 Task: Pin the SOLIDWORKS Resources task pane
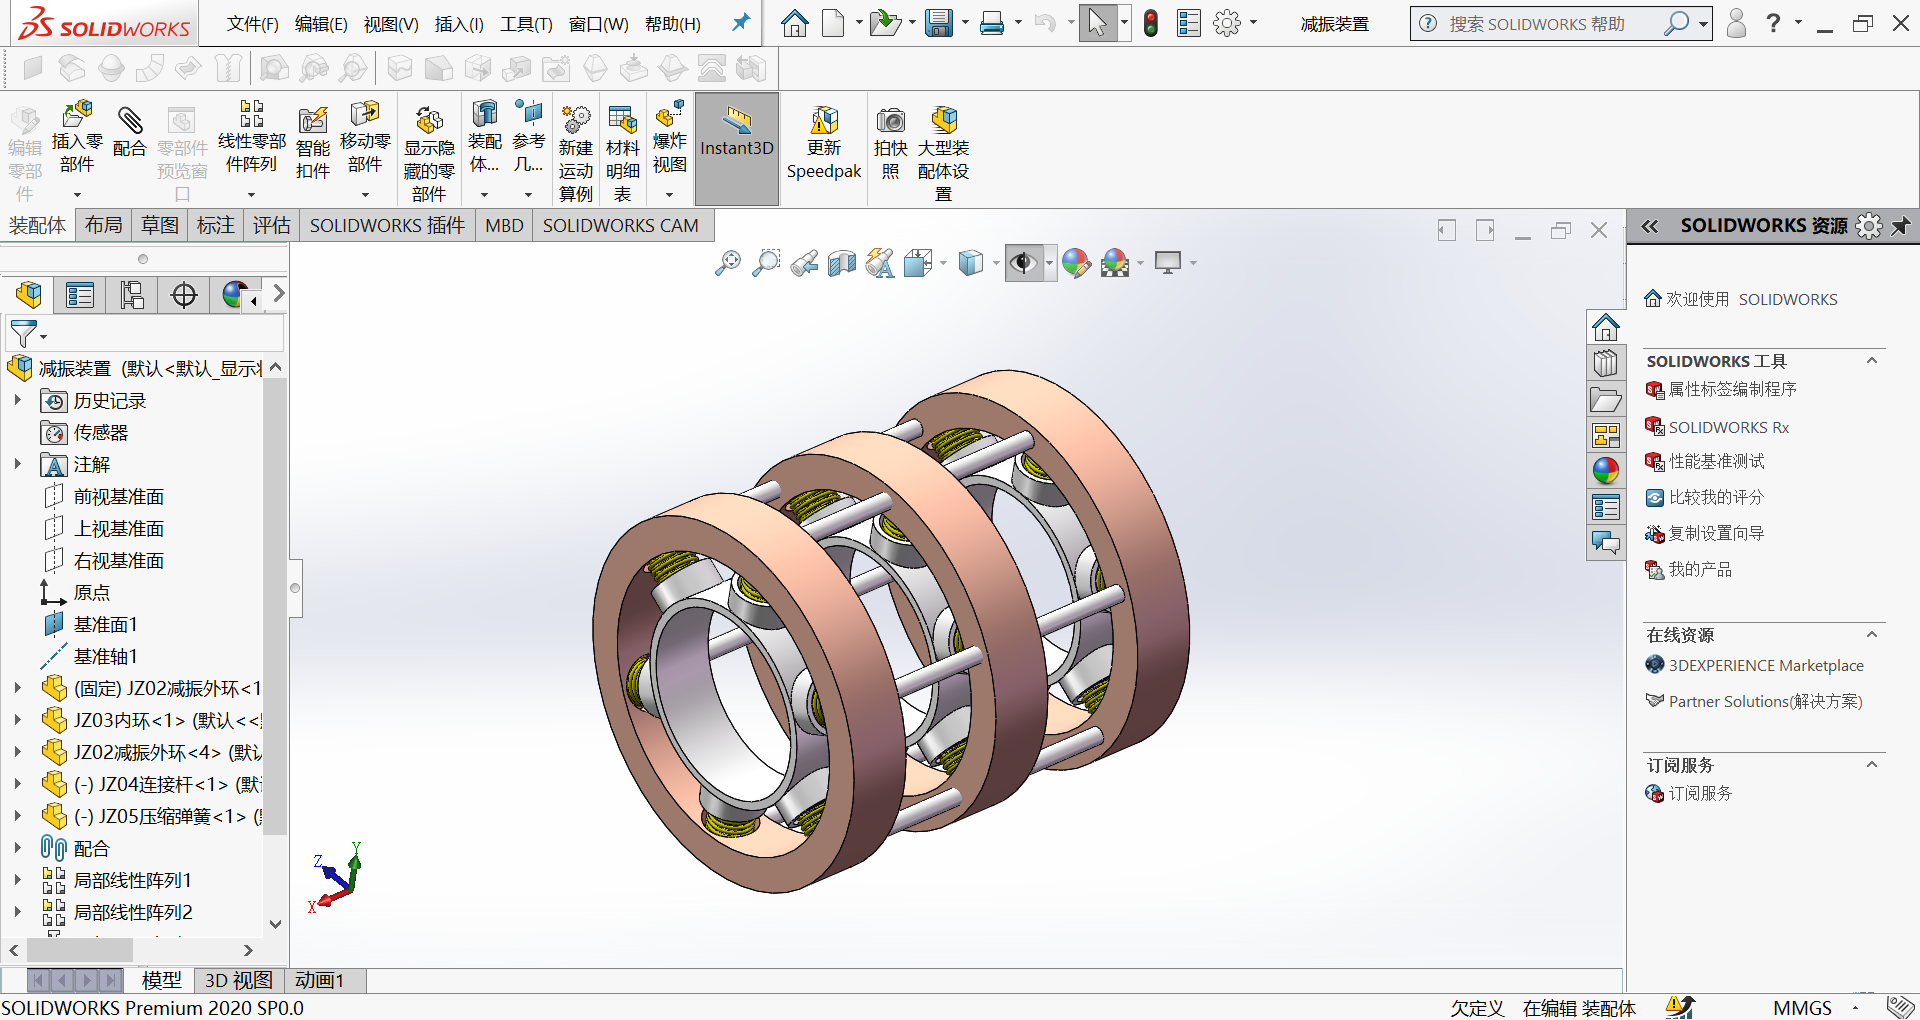tap(1901, 226)
